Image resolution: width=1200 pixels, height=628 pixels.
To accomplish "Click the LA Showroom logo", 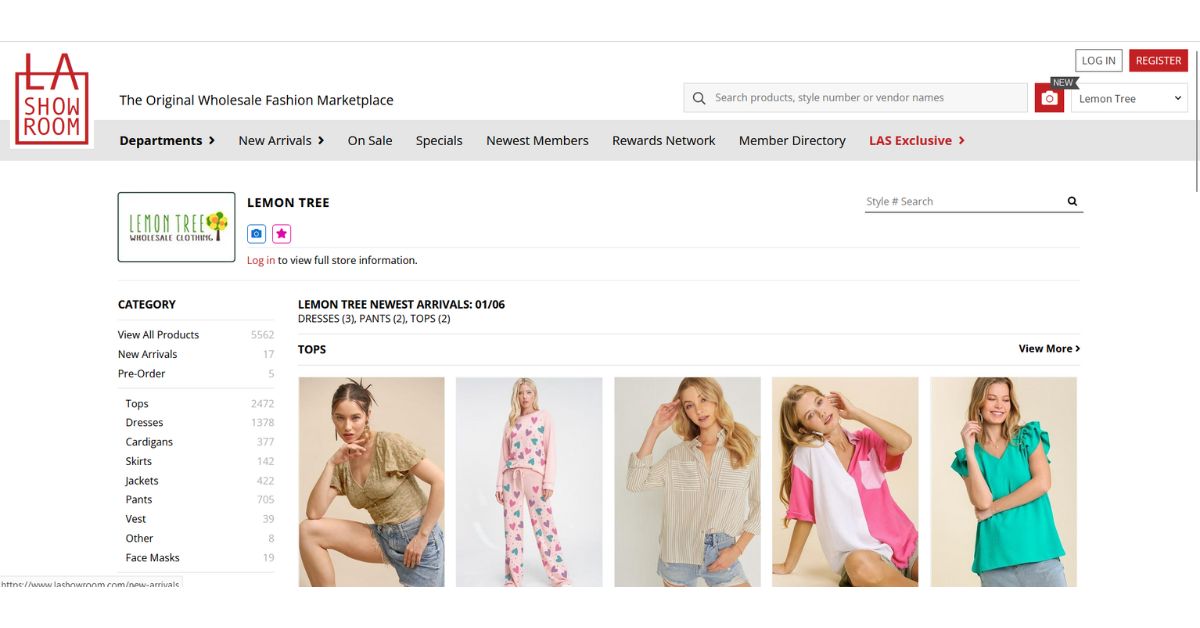I will tap(52, 98).
